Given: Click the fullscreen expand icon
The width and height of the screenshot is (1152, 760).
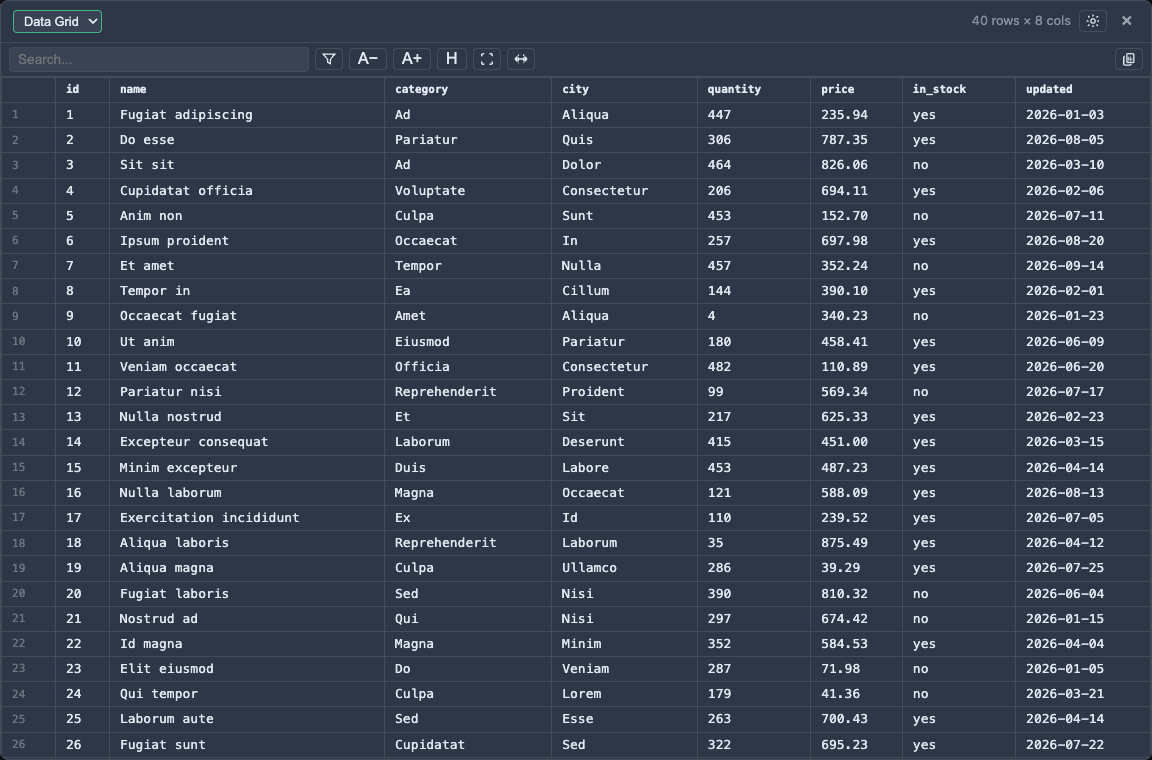Looking at the screenshot, I should coord(486,59).
